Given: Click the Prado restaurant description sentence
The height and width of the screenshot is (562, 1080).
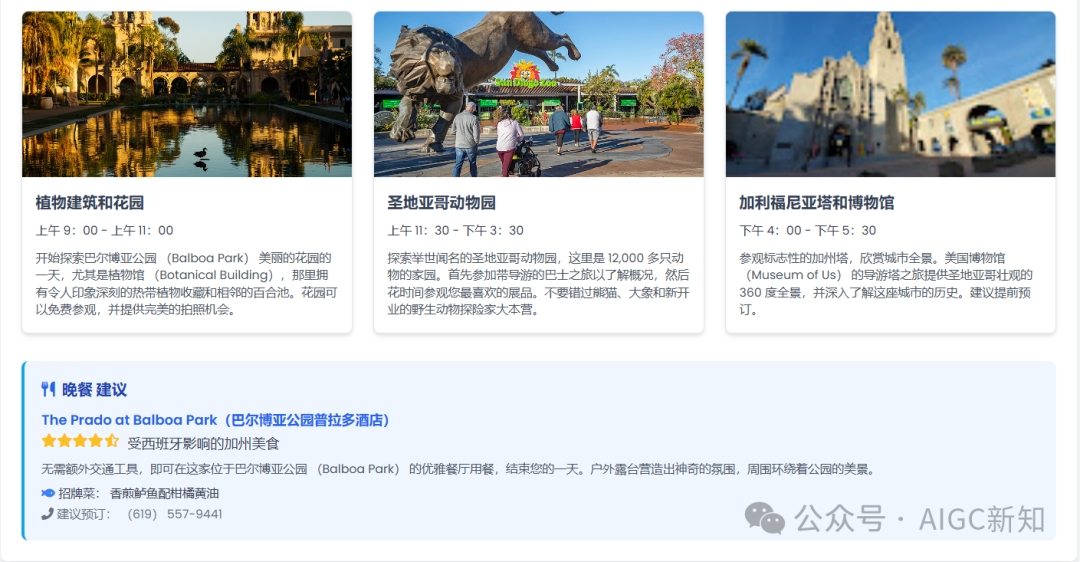Looking at the screenshot, I should pyautogui.click(x=459, y=470).
